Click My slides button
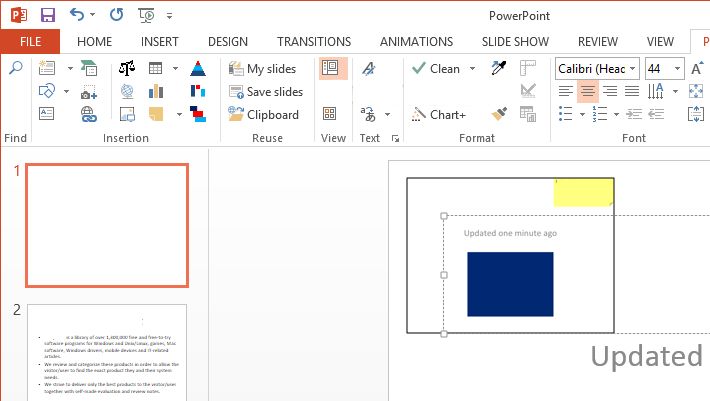The height and width of the screenshot is (401, 710). point(262,69)
